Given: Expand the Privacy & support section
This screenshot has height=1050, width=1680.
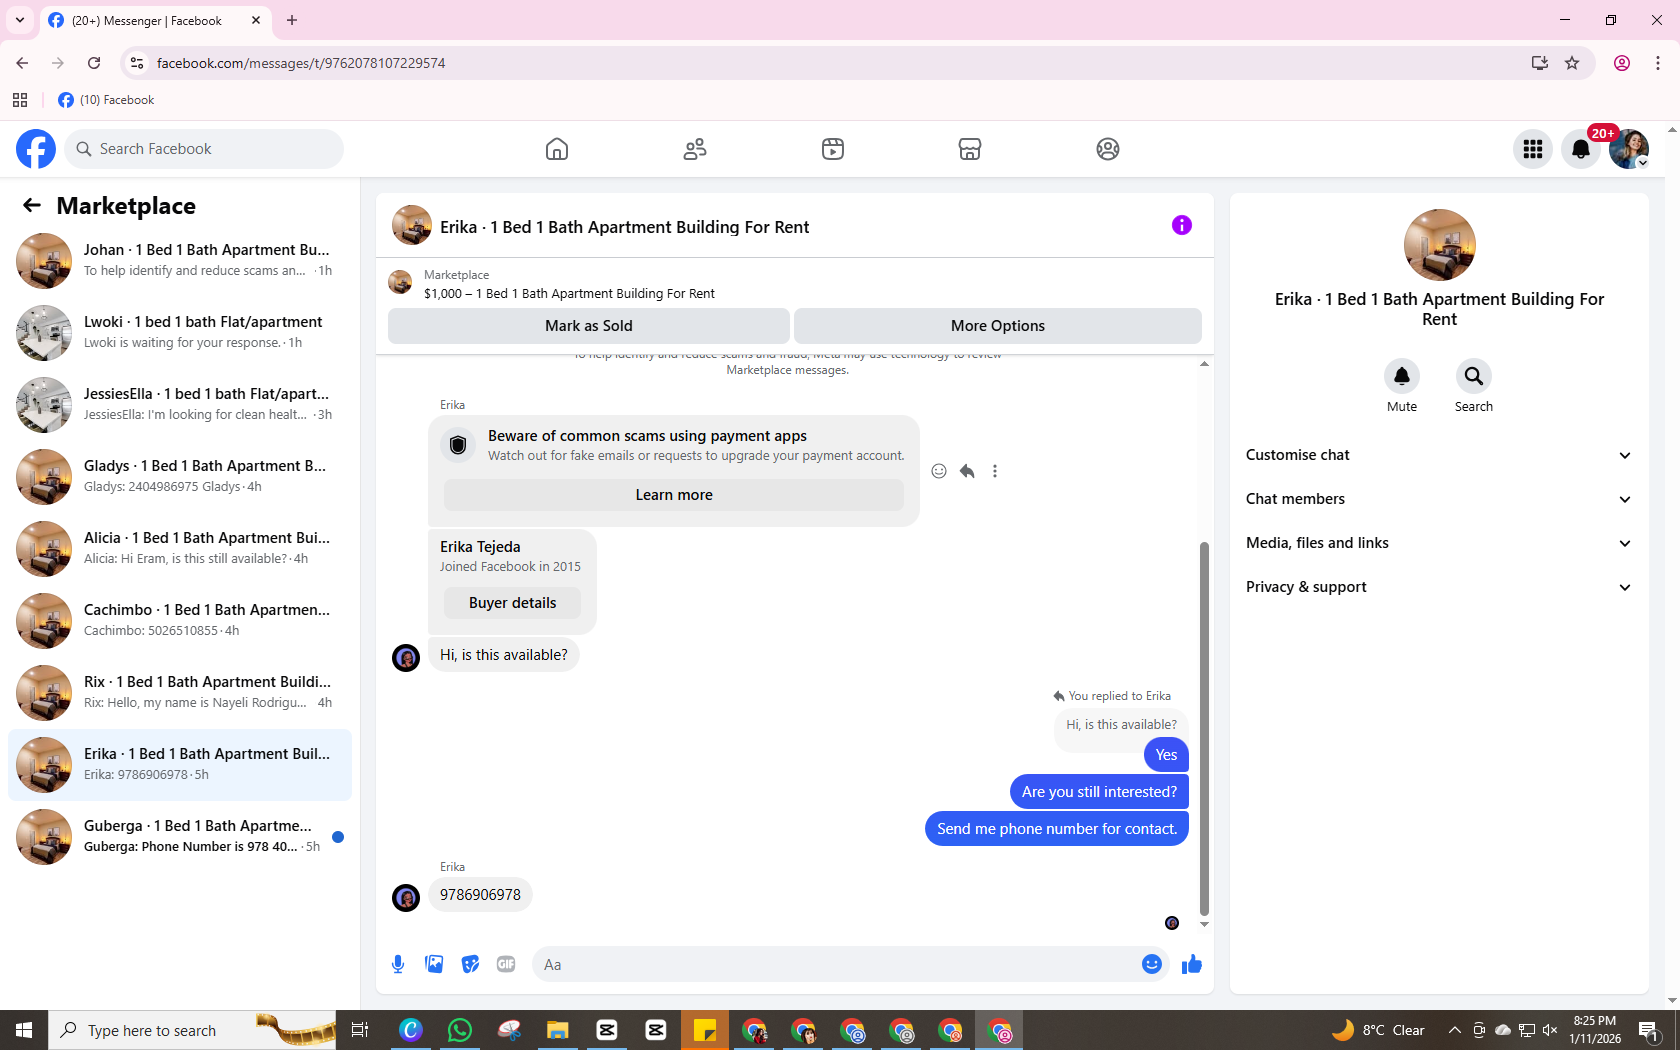Looking at the screenshot, I should [1440, 587].
